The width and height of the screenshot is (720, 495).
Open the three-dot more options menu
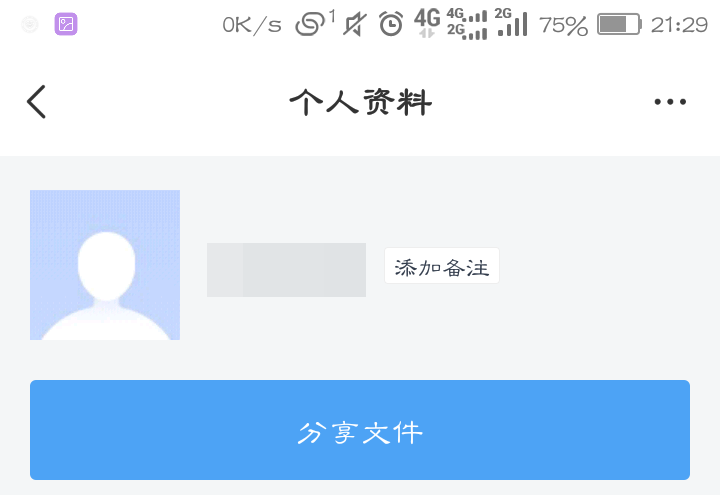coord(670,102)
